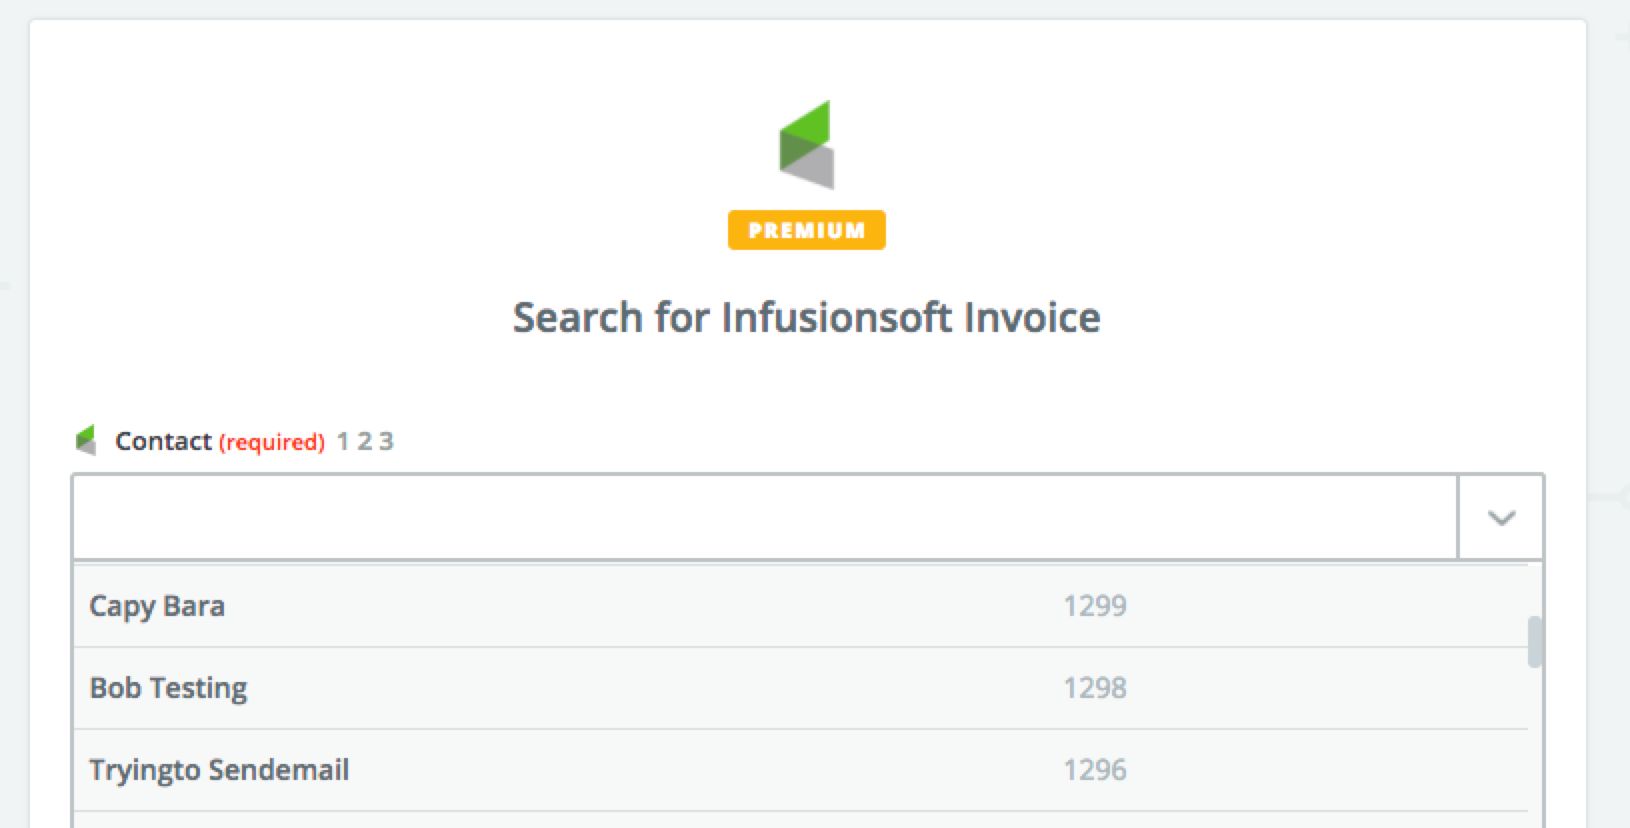The image size is (1630, 828).
Task: Choose Bob Testing from the list
Action: pyautogui.click(x=168, y=688)
